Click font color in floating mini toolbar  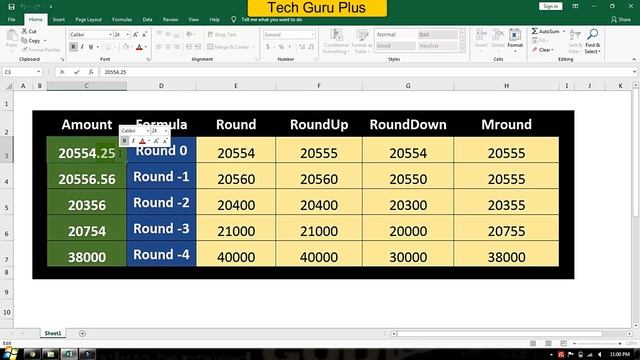(142, 141)
